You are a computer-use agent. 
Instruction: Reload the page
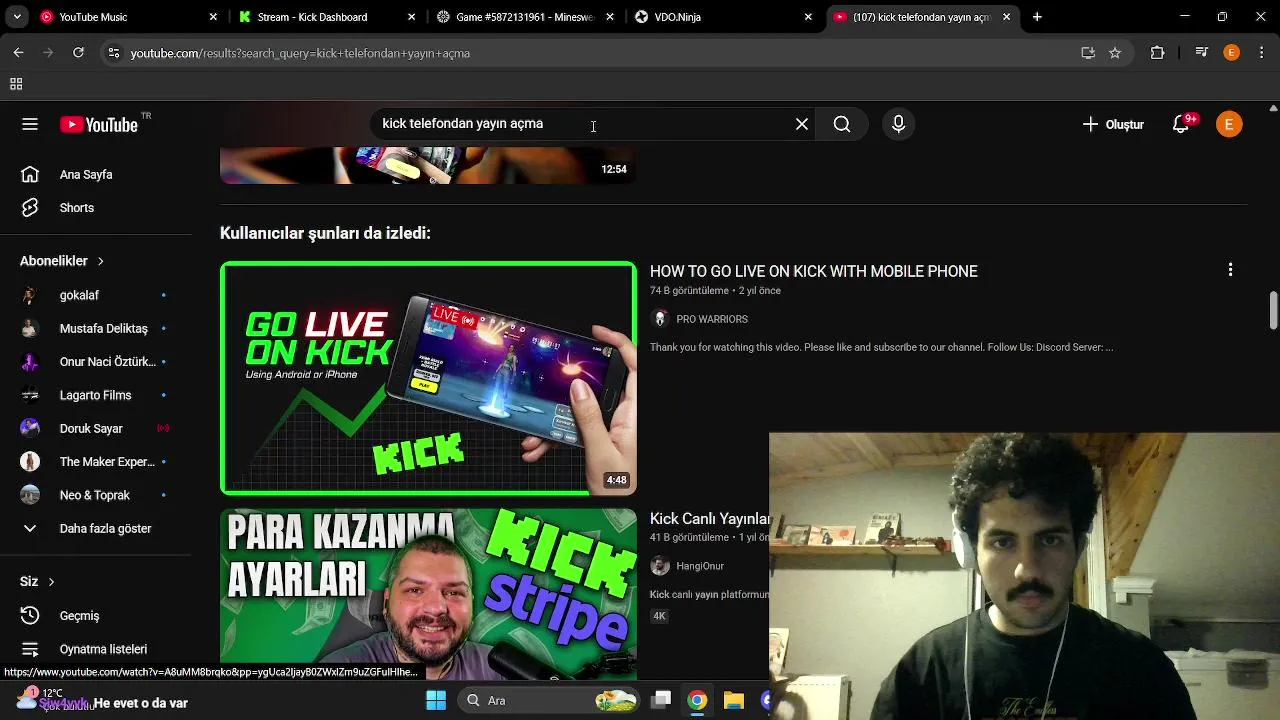(78, 53)
